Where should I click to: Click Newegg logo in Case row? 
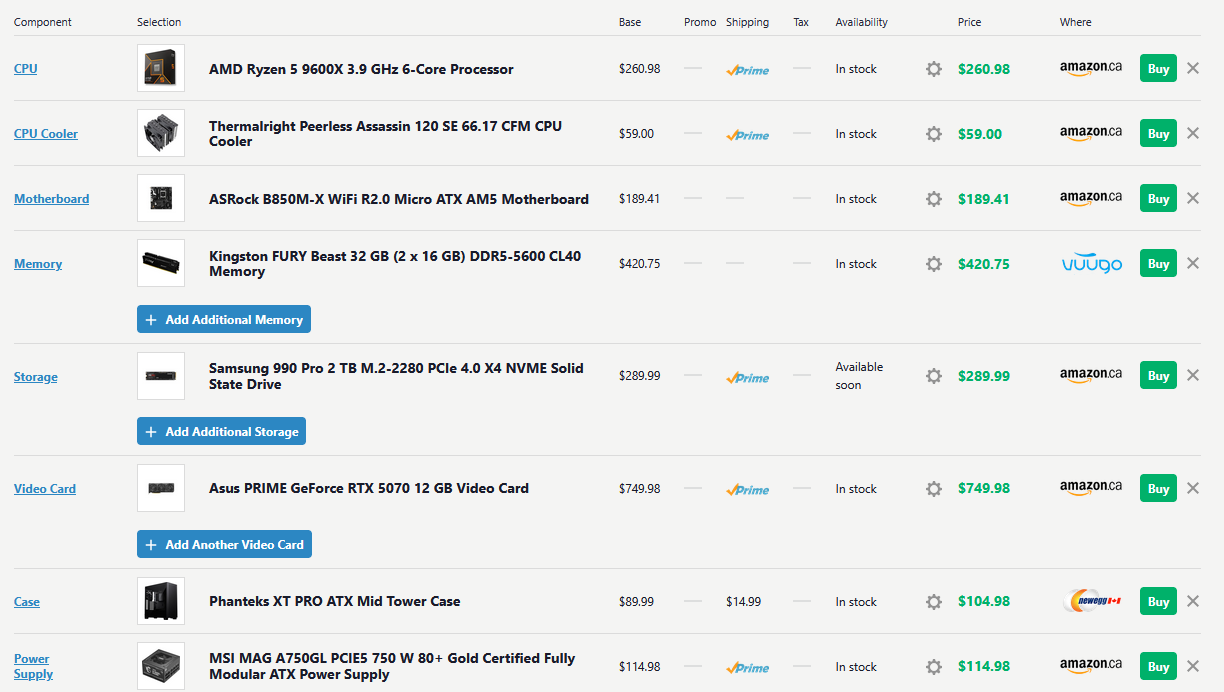1091,601
